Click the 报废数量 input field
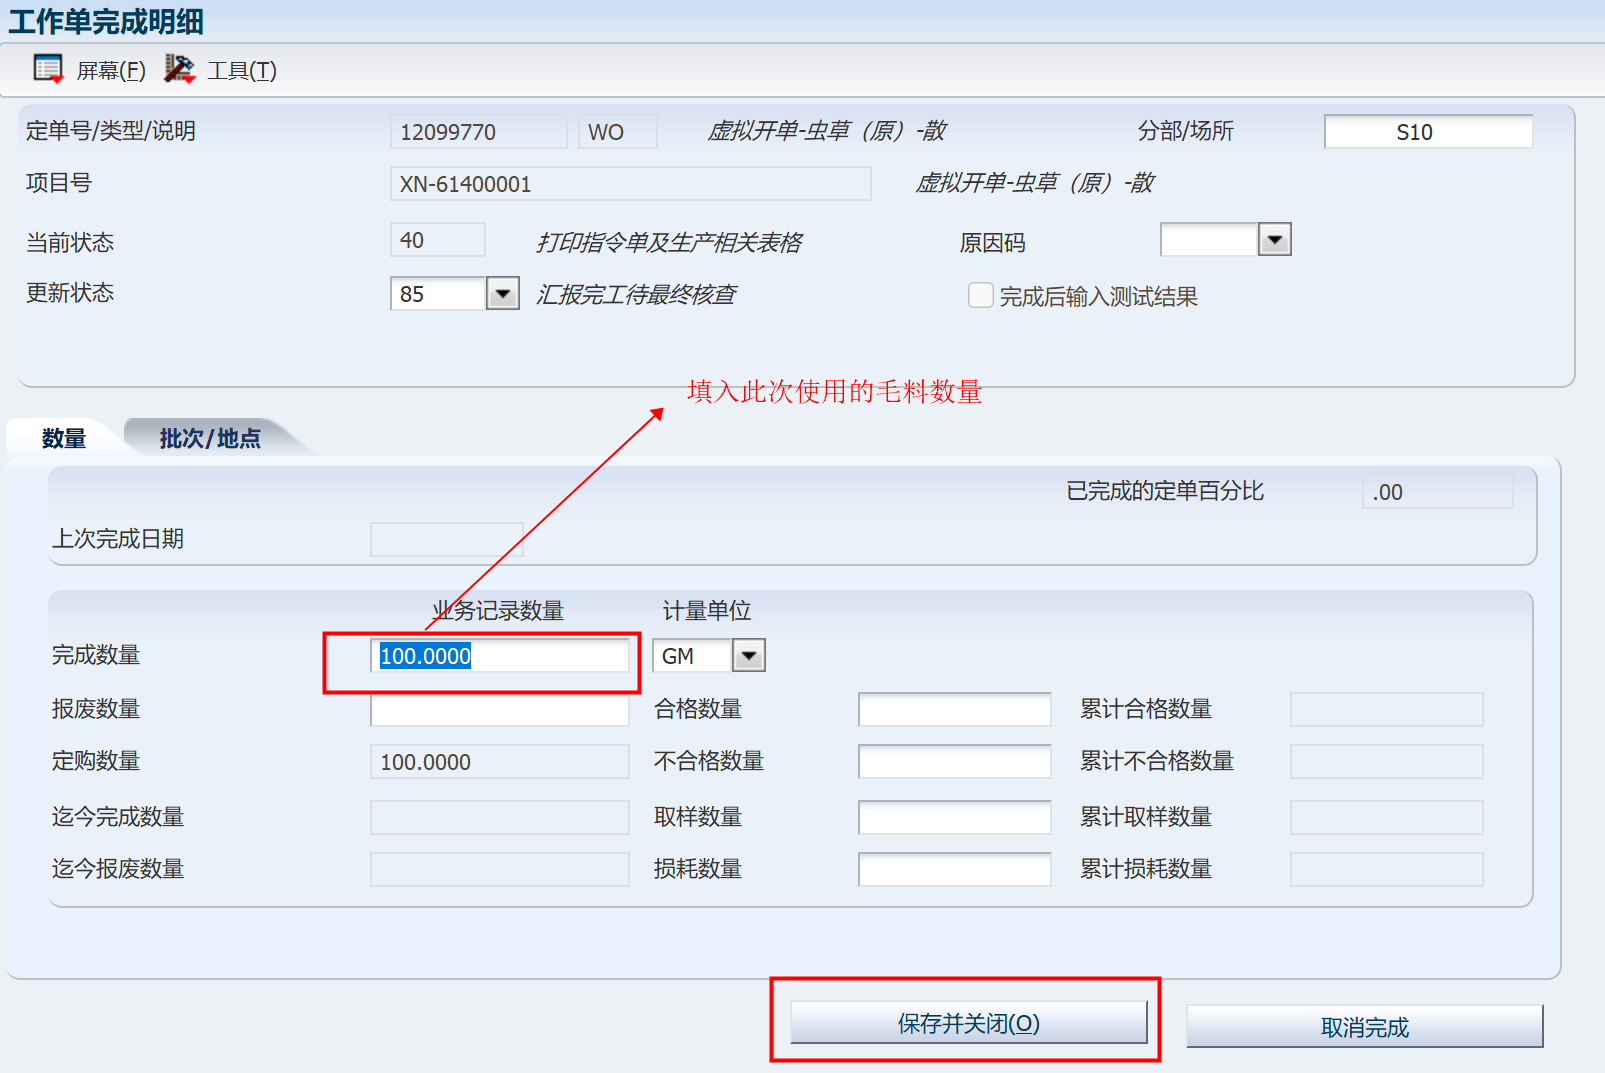 (x=500, y=709)
